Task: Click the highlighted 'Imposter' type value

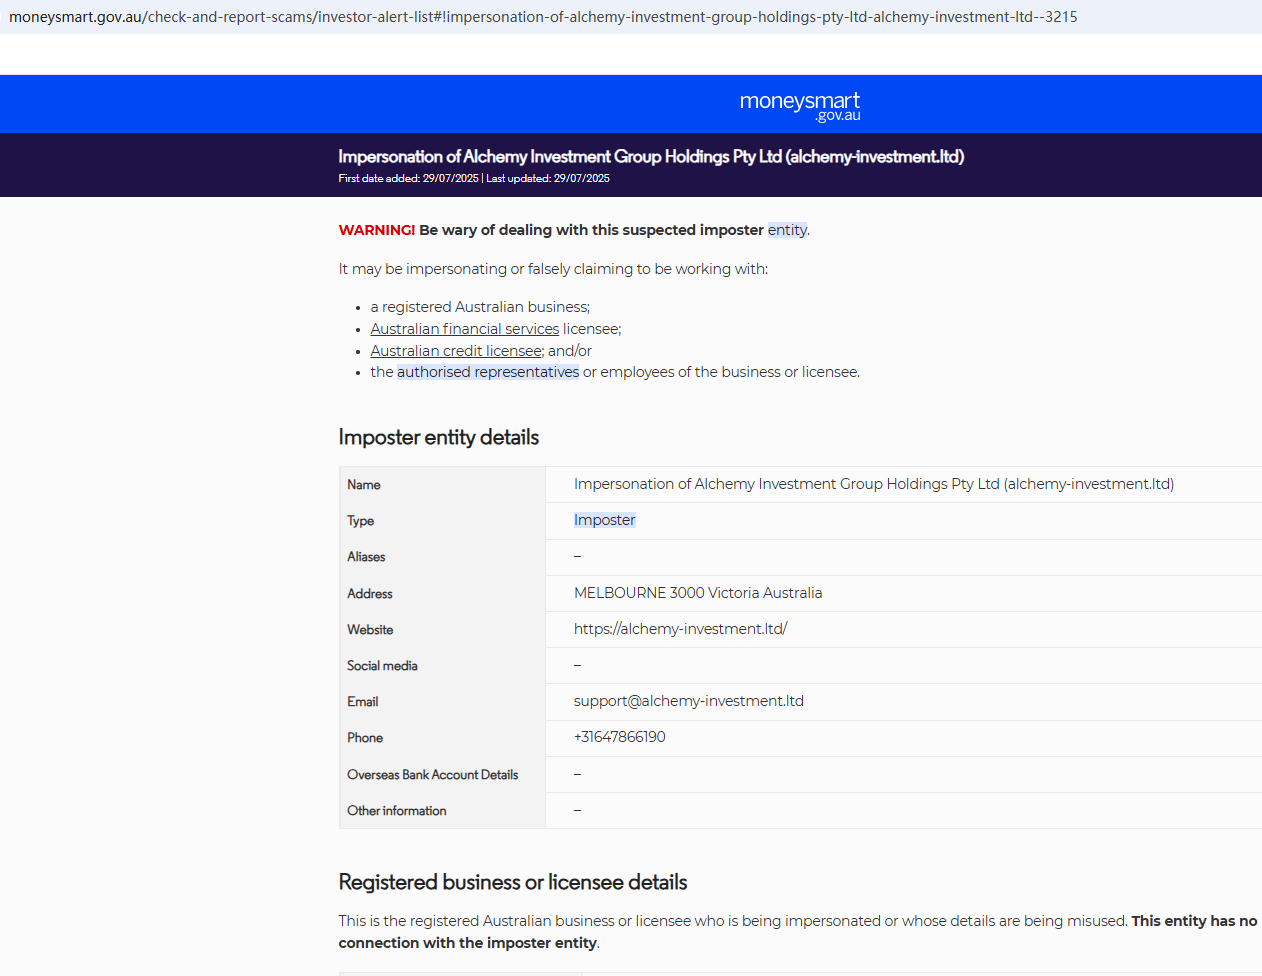Action: [x=604, y=520]
